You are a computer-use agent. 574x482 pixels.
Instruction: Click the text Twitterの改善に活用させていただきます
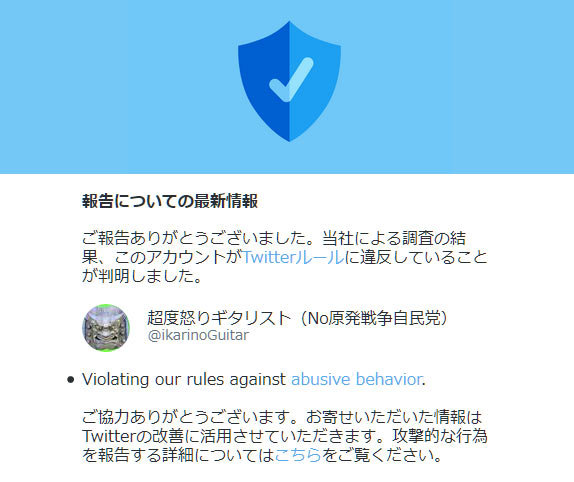click(x=234, y=436)
